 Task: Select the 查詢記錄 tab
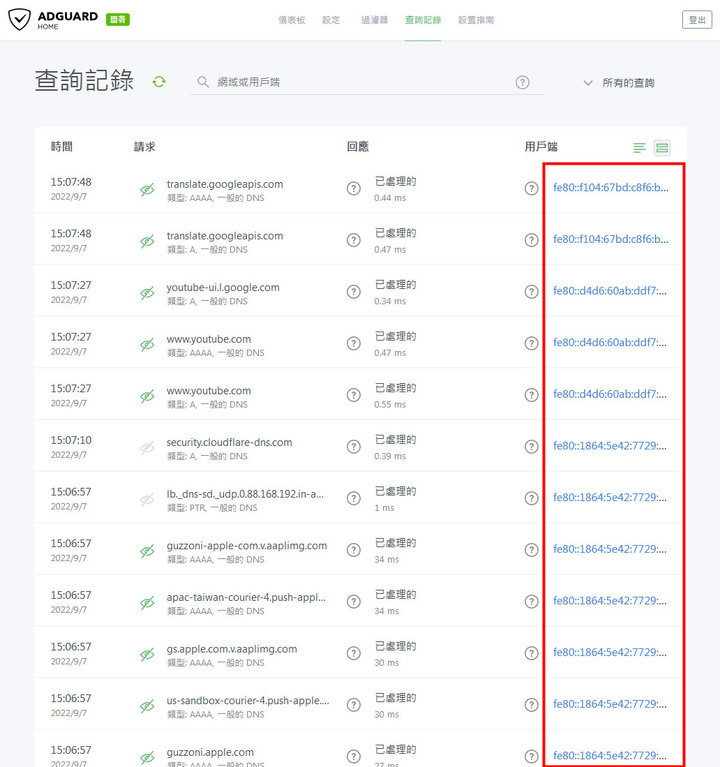tap(423, 20)
